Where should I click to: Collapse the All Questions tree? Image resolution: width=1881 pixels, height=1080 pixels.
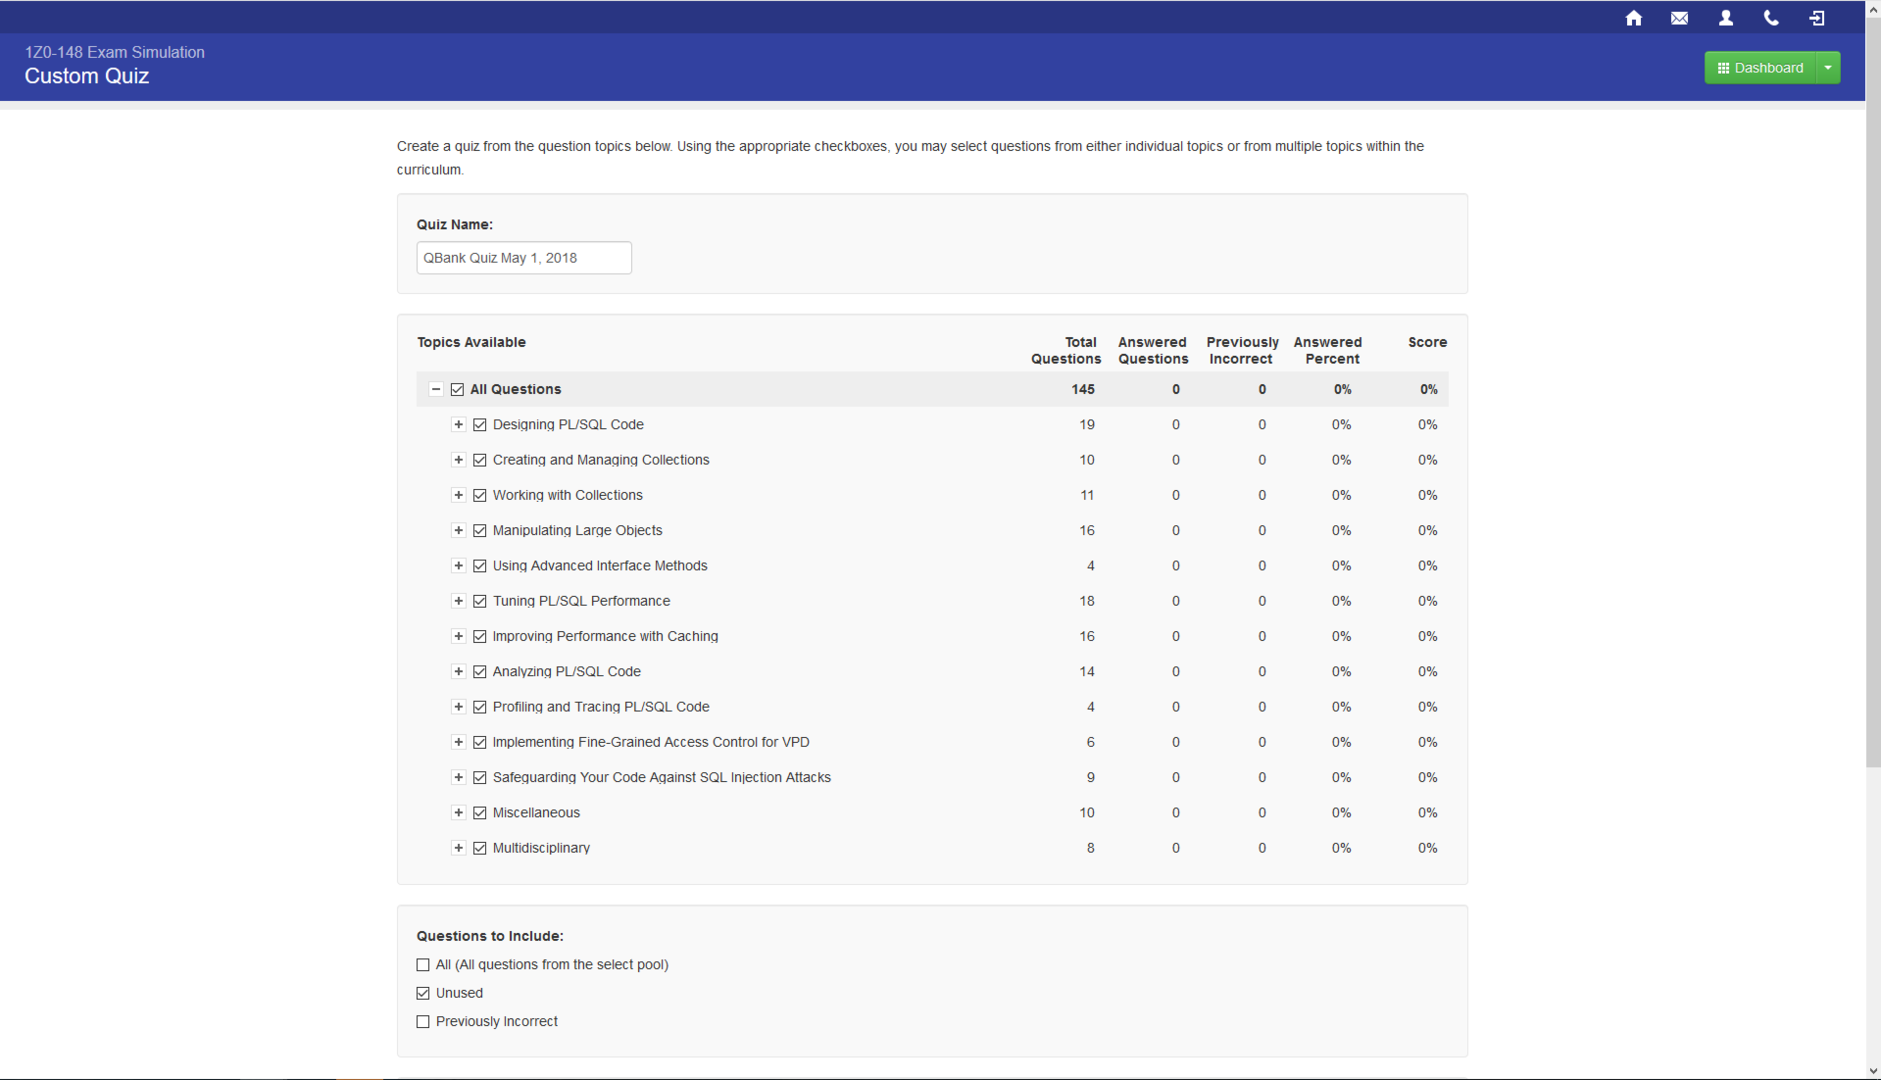click(x=436, y=389)
